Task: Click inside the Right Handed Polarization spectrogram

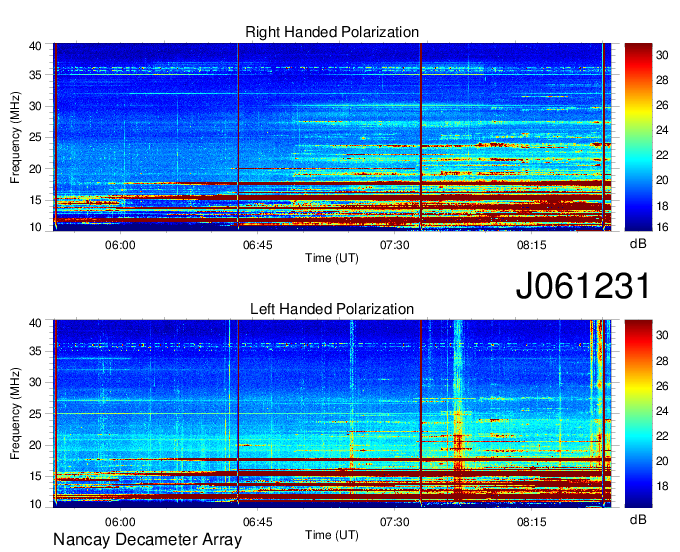Action: point(332,137)
